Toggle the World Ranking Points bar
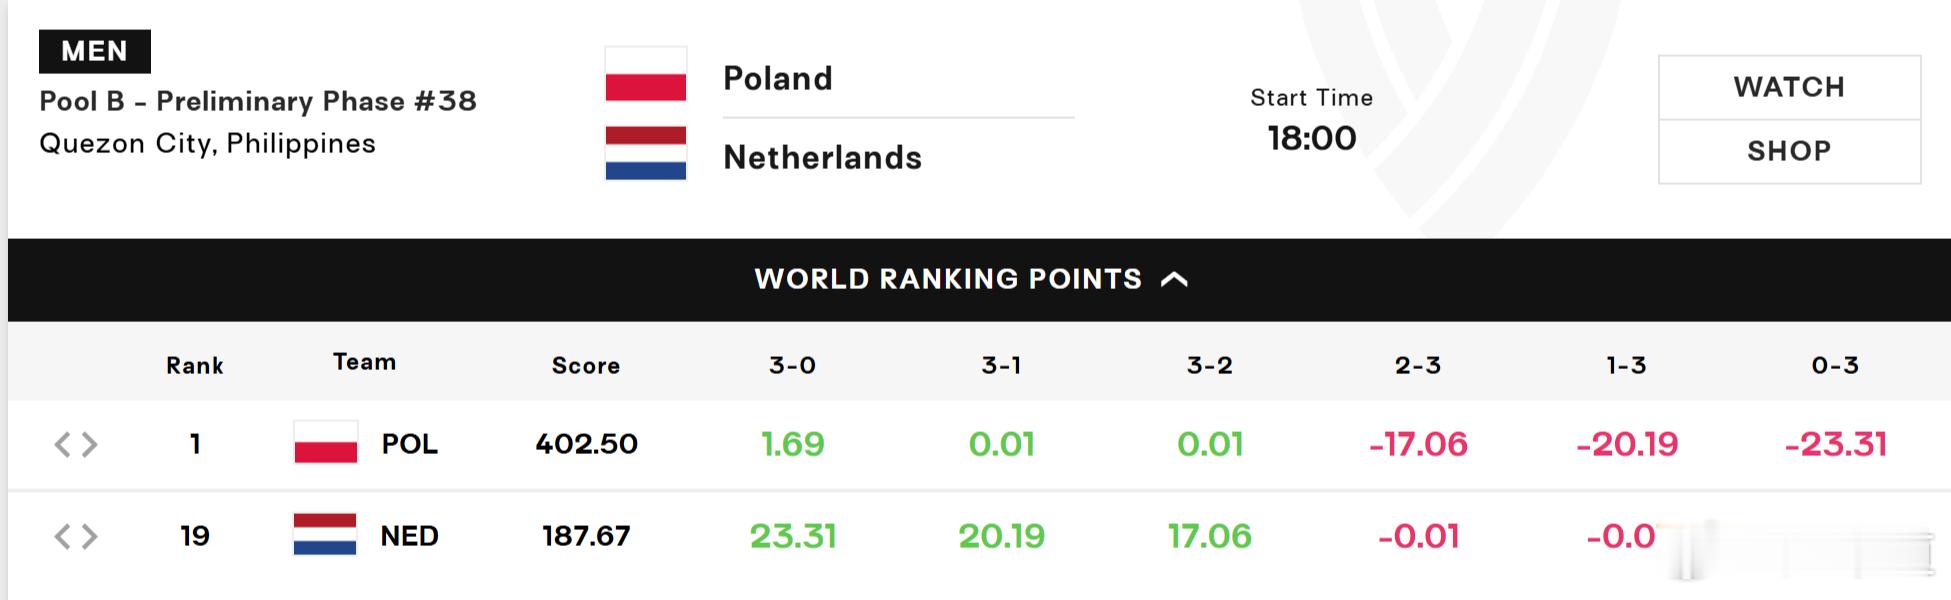Image resolution: width=1951 pixels, height=600 pixels. pos(979,279)
